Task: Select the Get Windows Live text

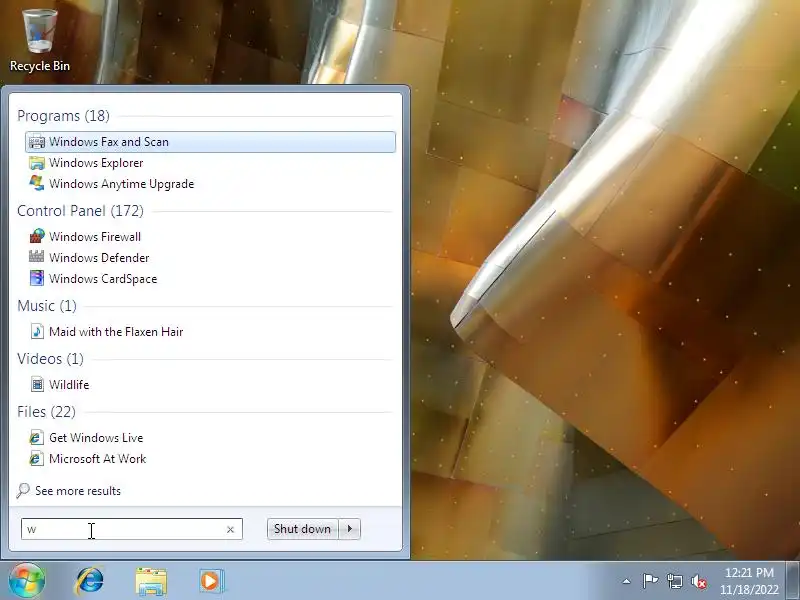Action: point(96,438)
